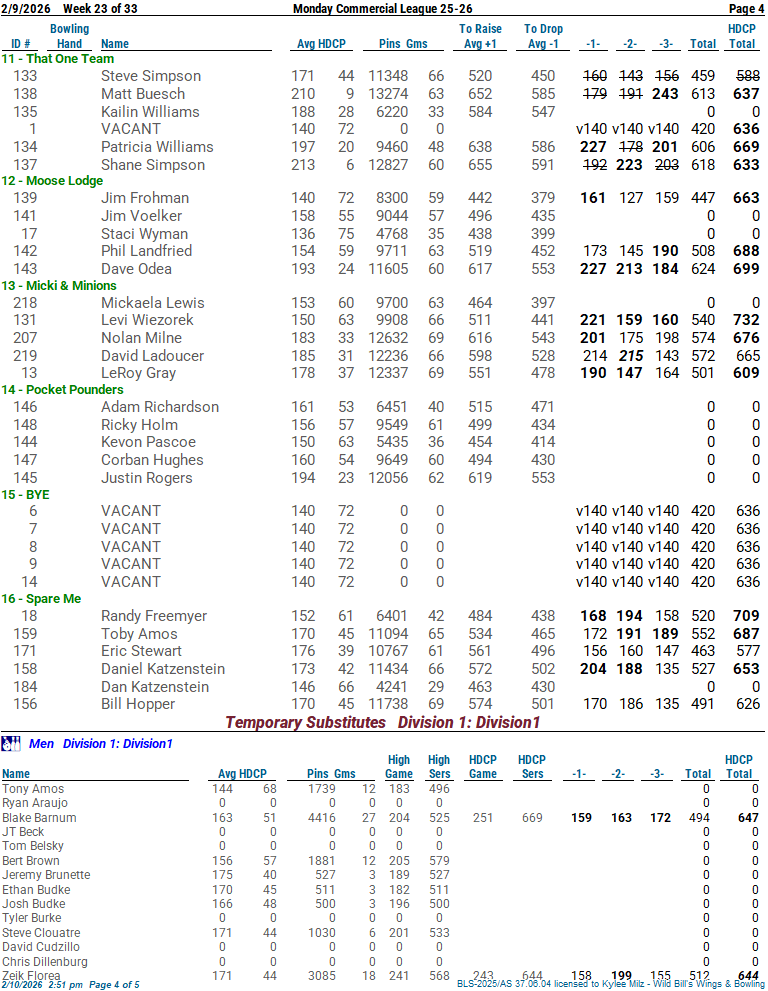This screenshot has height=991, width=768.
Task: Click Matt Buesch's pins value 13274
Action: click(388, 94)
